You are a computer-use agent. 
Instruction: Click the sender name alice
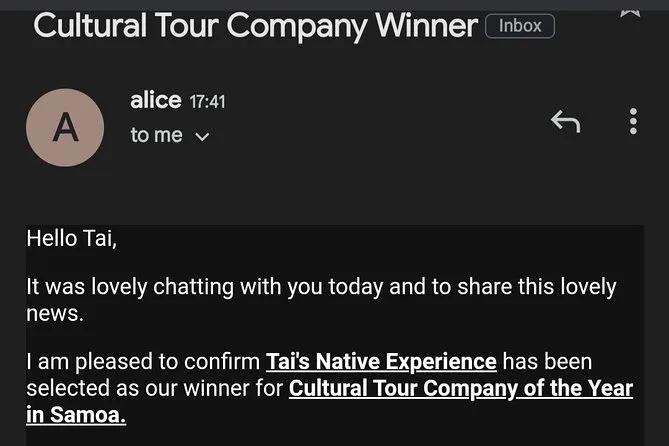(x=155, y=100)
